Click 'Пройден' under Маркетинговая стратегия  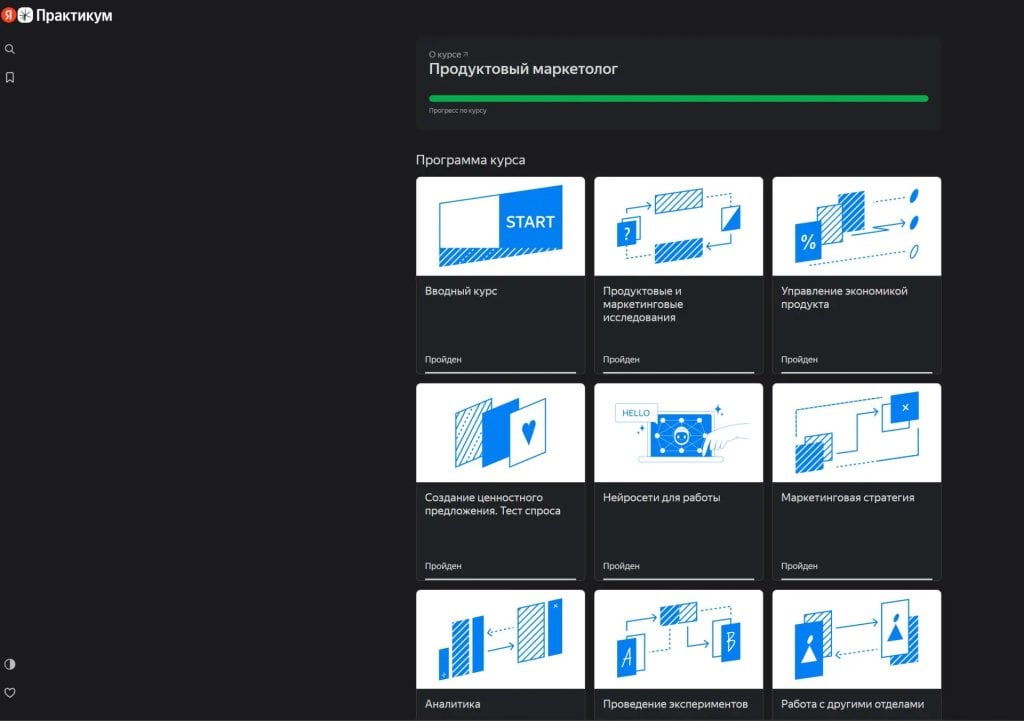click(799, 566)
